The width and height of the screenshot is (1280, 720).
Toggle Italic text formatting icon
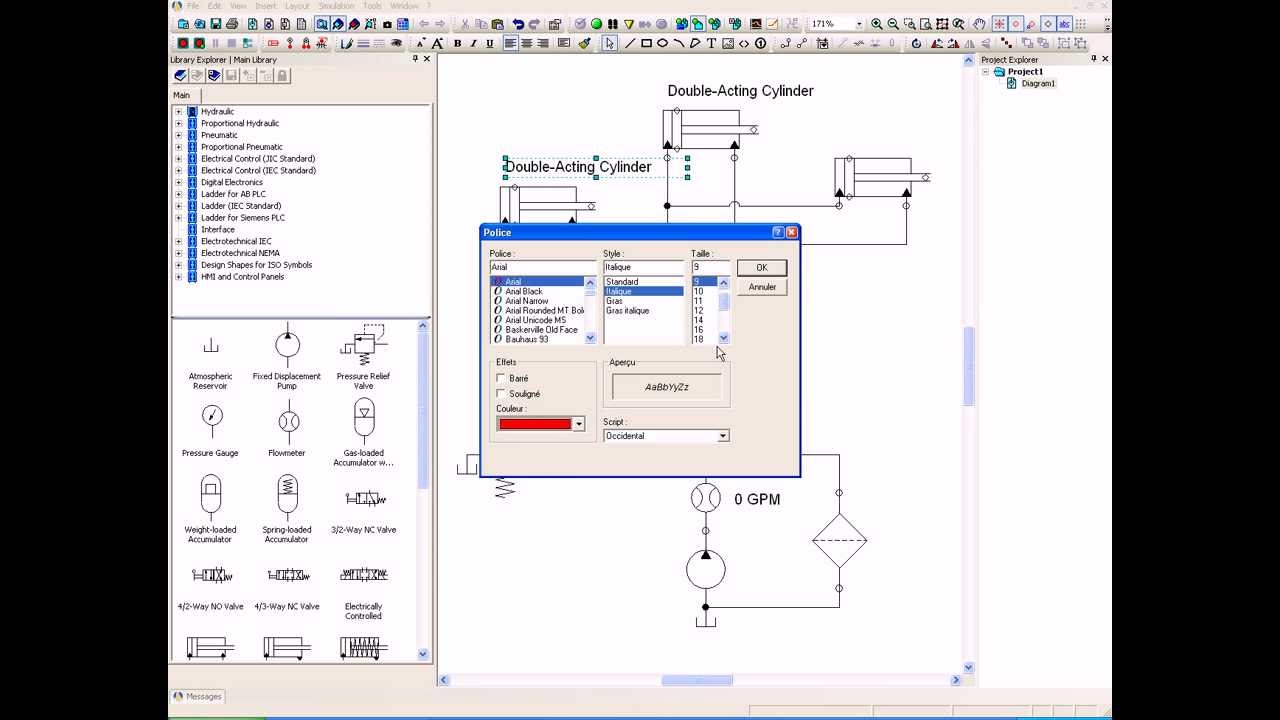point(473,44)
